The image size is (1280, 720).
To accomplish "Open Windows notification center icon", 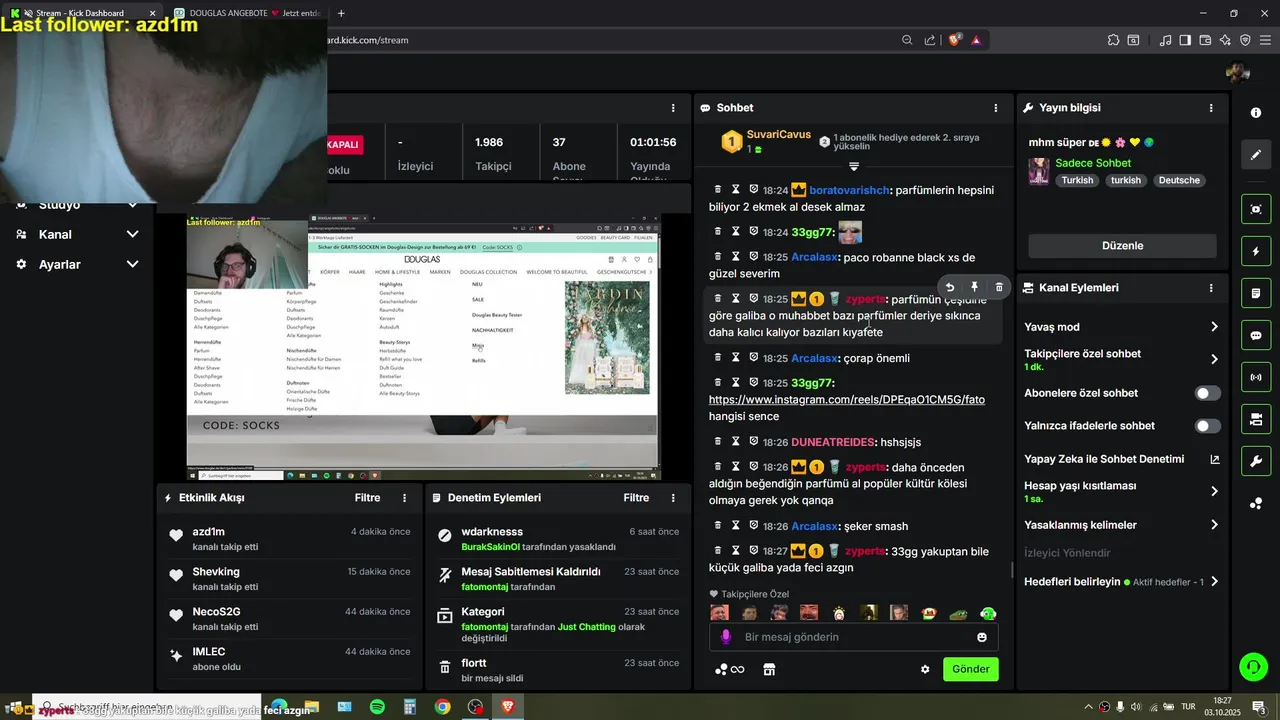I will point(1259,707).
